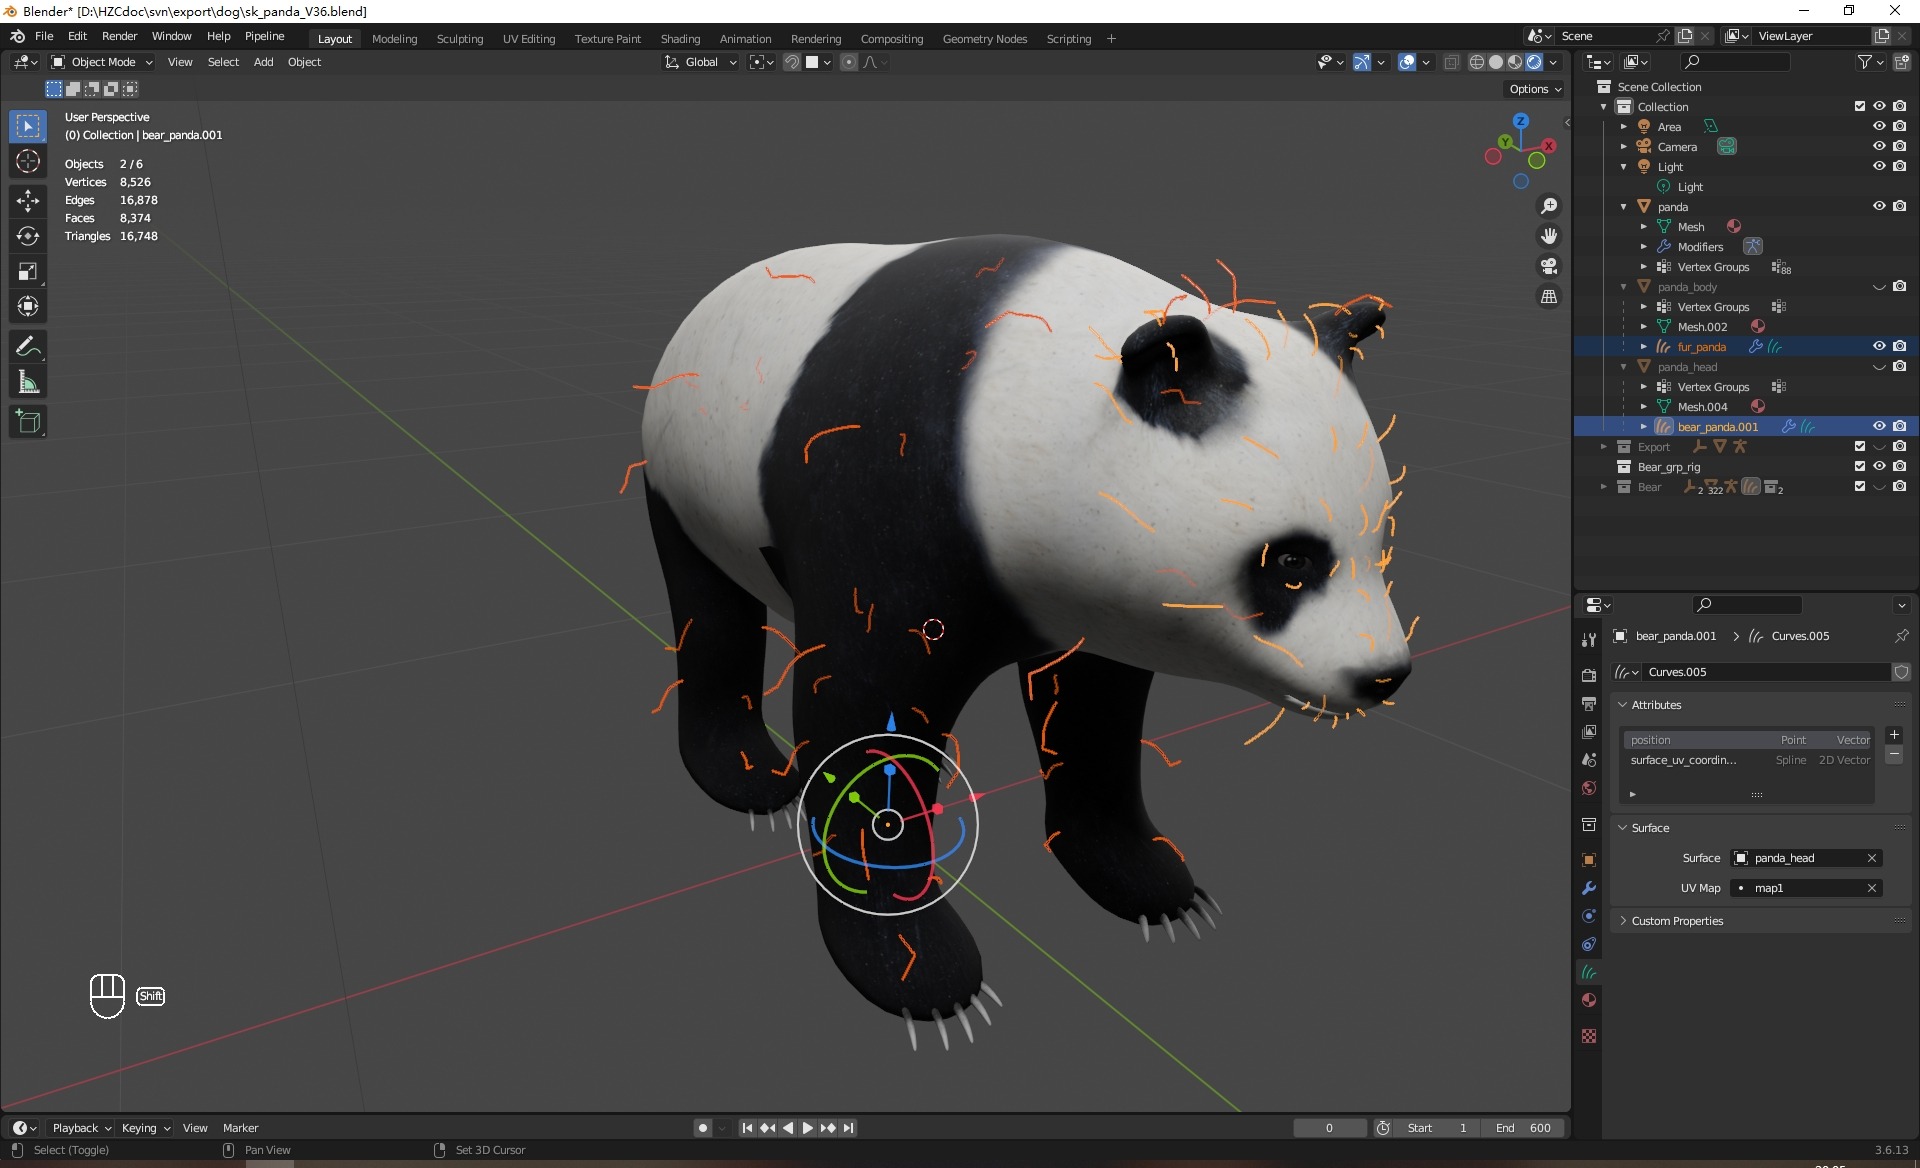Play the animation forward

[x=807, y=1128]
